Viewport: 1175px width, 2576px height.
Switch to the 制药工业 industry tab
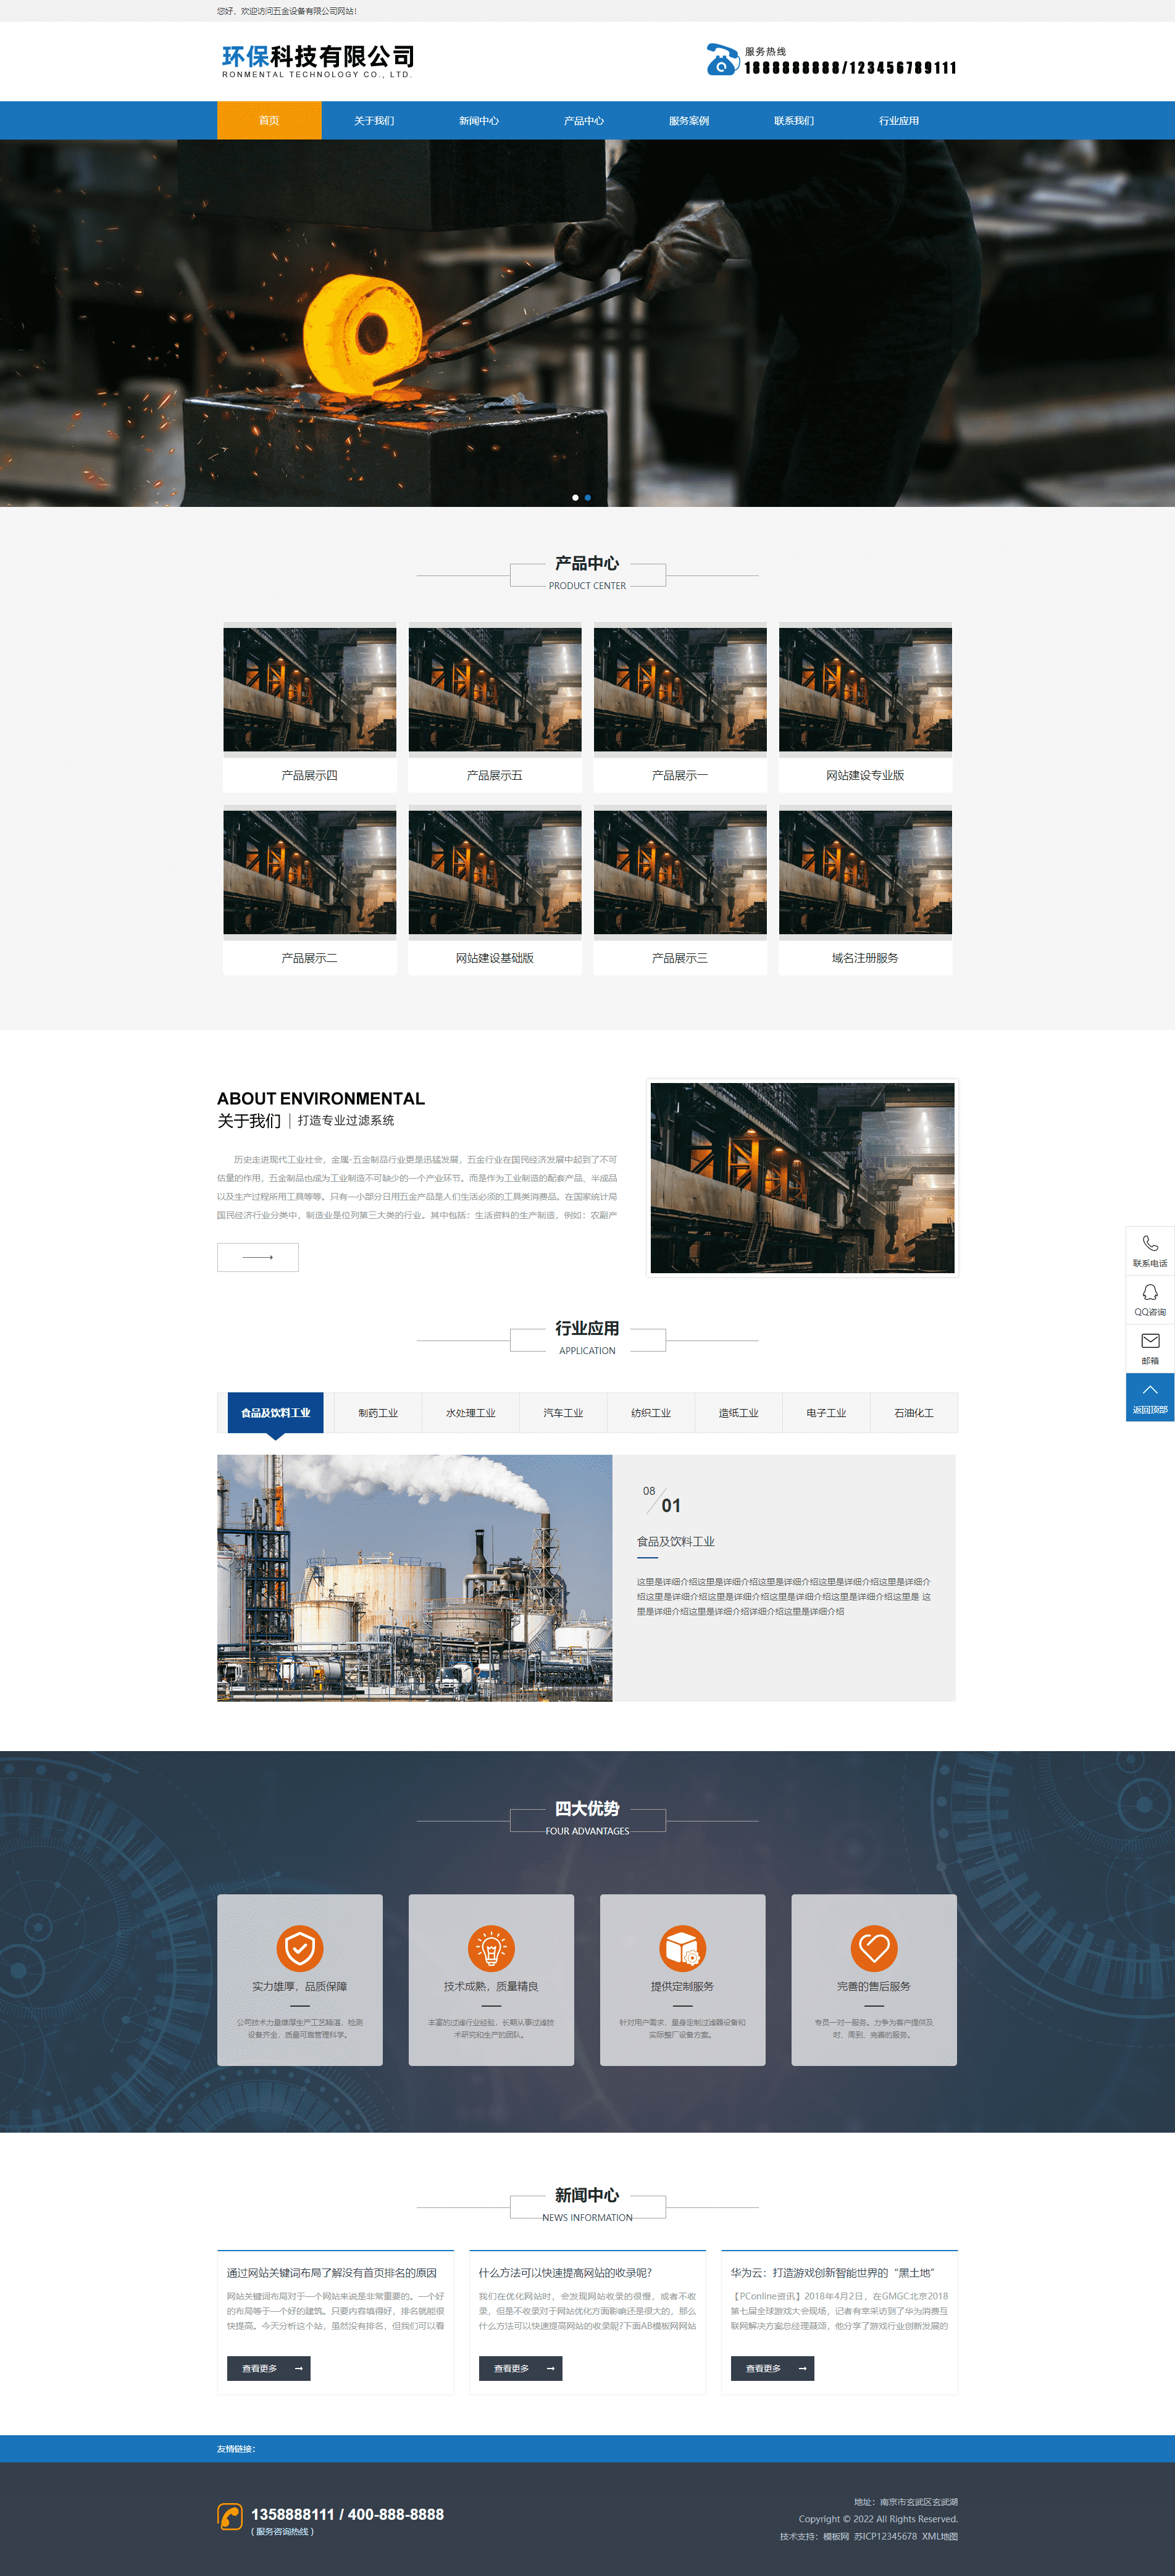[x=378, y=1413]
